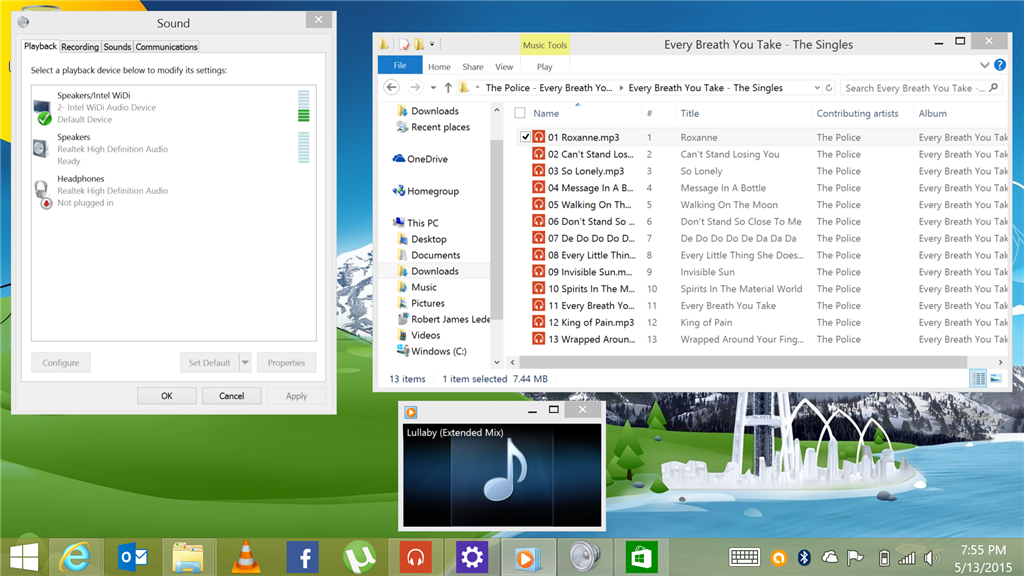This screenshot has height=576, width=1024.
Task: Open the Windows Store from taskbar
Action: coord(641,558)
